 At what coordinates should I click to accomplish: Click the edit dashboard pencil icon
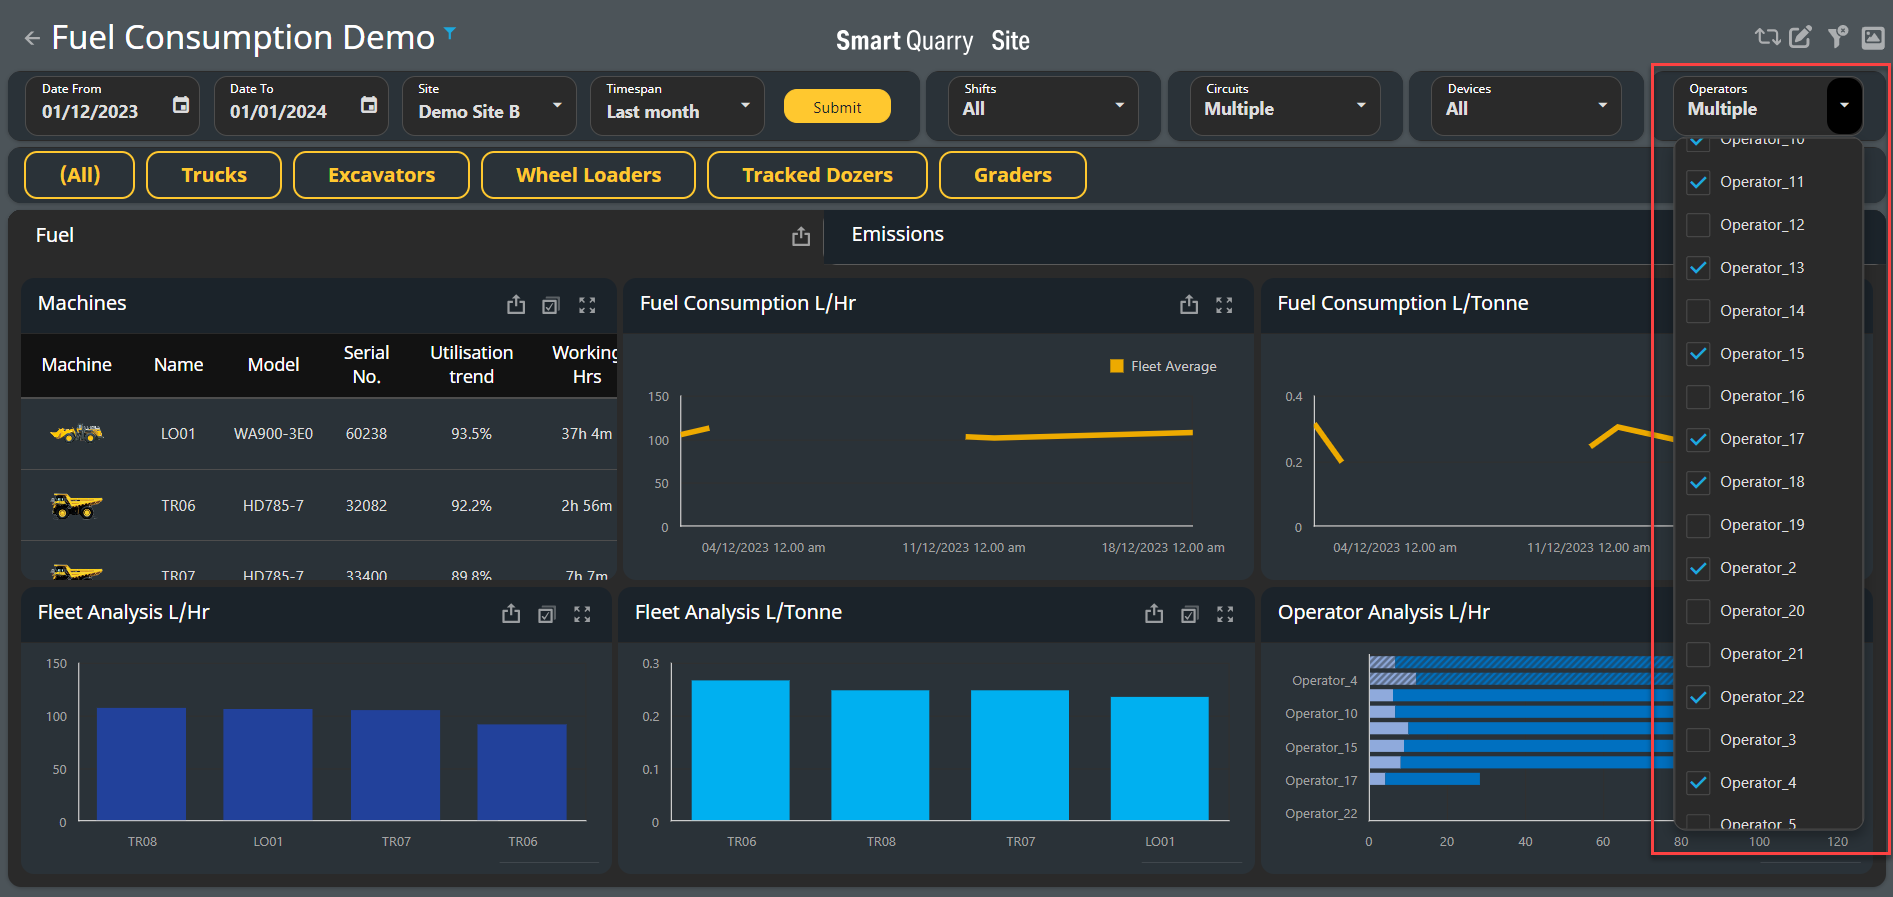pyautogui.click(x=1800, y=38)
